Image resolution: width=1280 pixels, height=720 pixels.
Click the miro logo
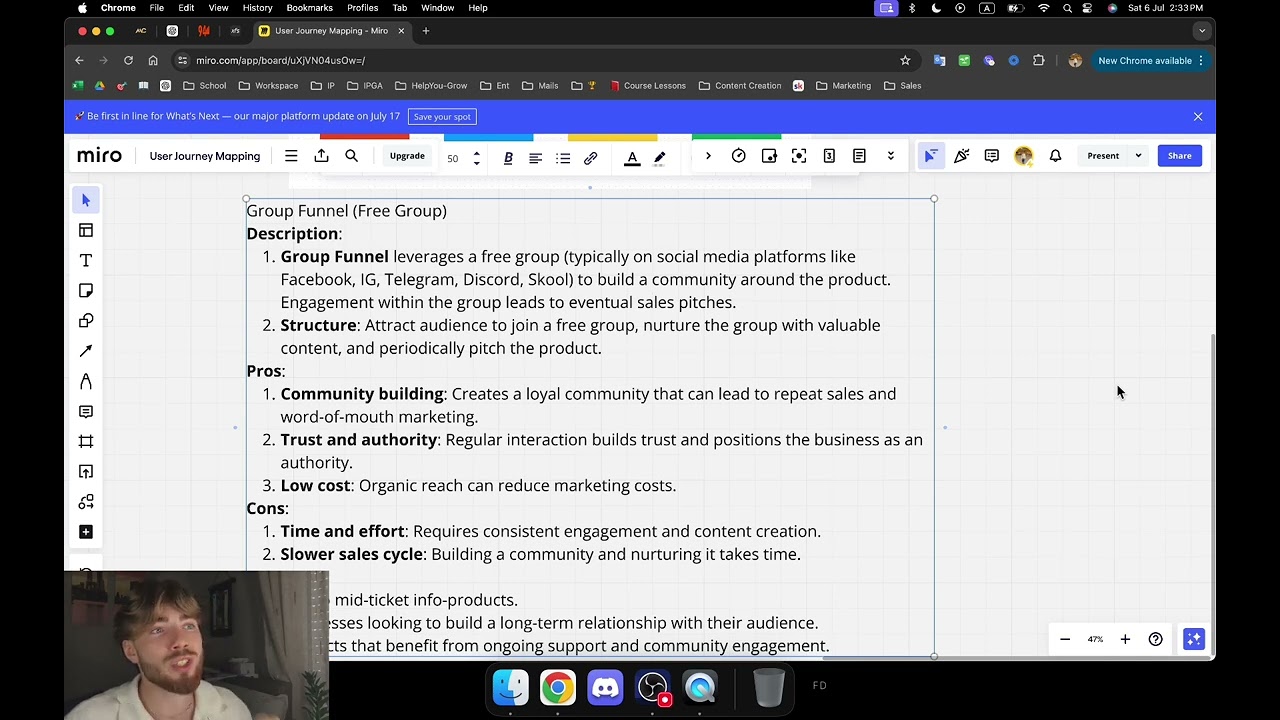pyautogui.click(x=100, y=156)
